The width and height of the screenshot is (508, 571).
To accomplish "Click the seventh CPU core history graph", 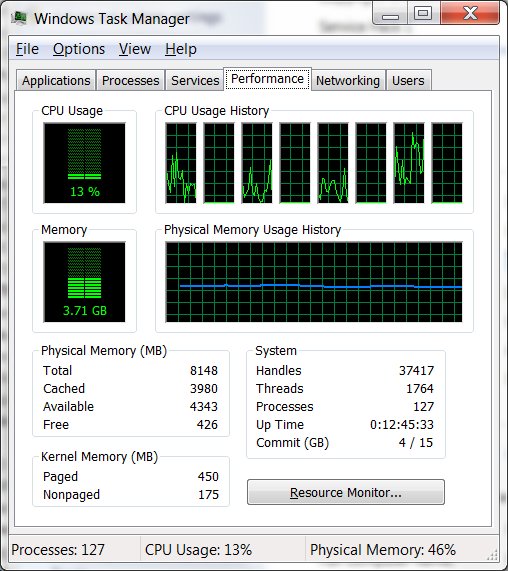I will (409, 163).
